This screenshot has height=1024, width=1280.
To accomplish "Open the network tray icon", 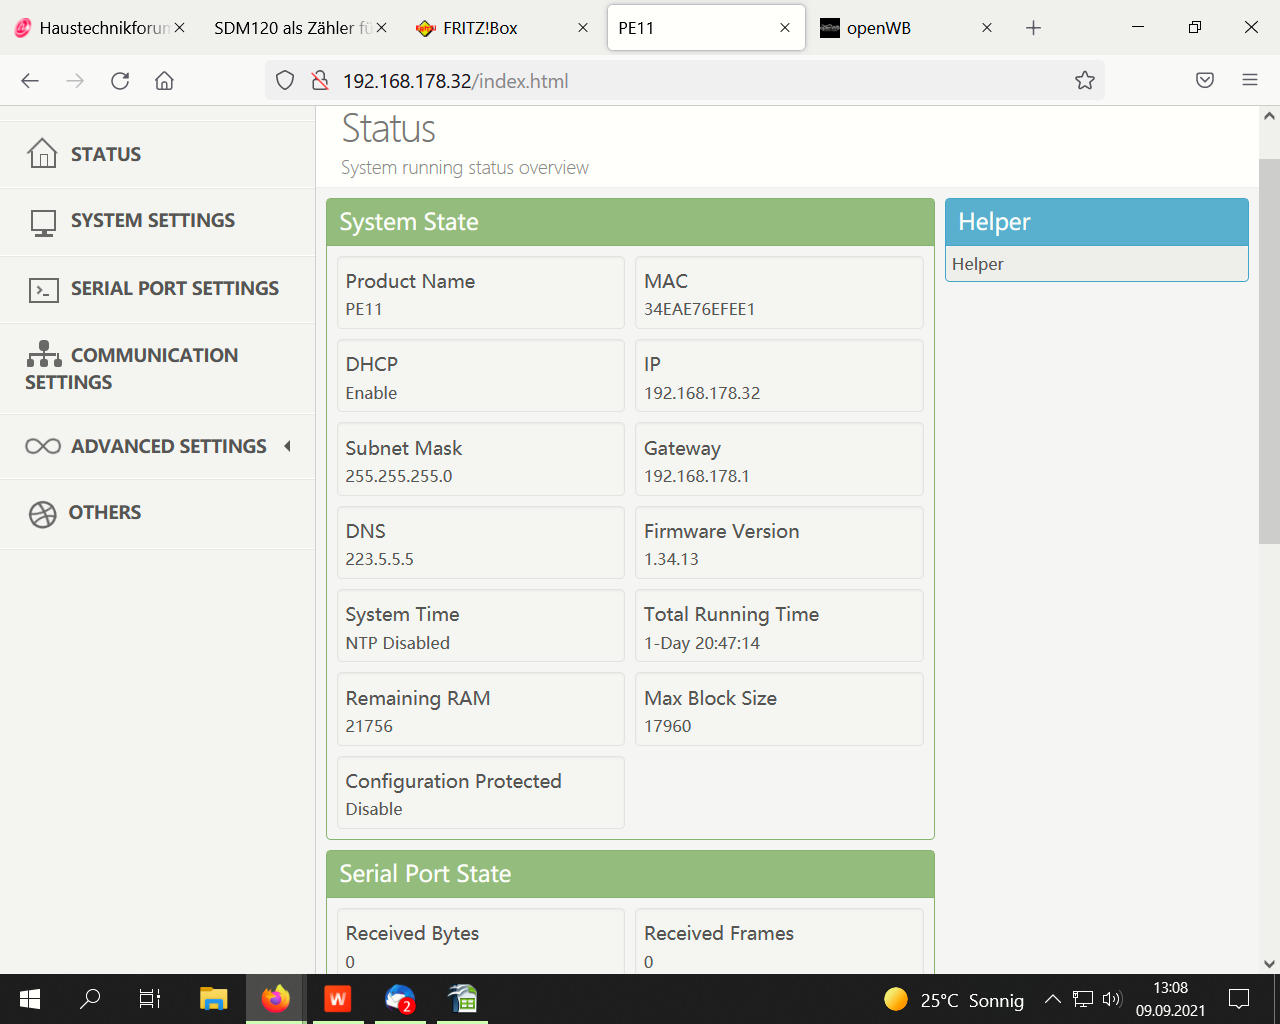I will (1083, 999).
